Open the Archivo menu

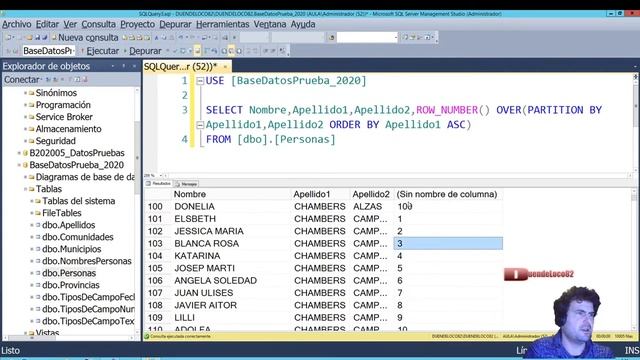coord(17,24)
